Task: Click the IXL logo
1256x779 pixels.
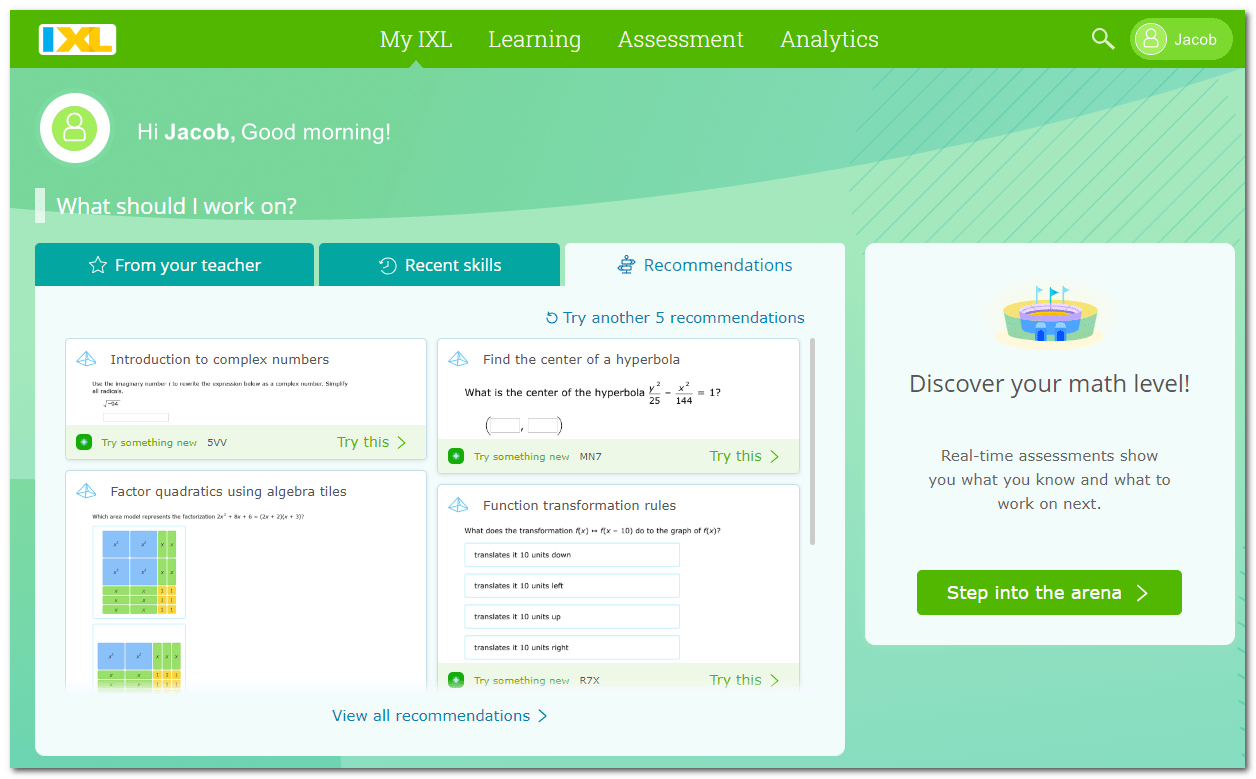Action: (77, 39)
